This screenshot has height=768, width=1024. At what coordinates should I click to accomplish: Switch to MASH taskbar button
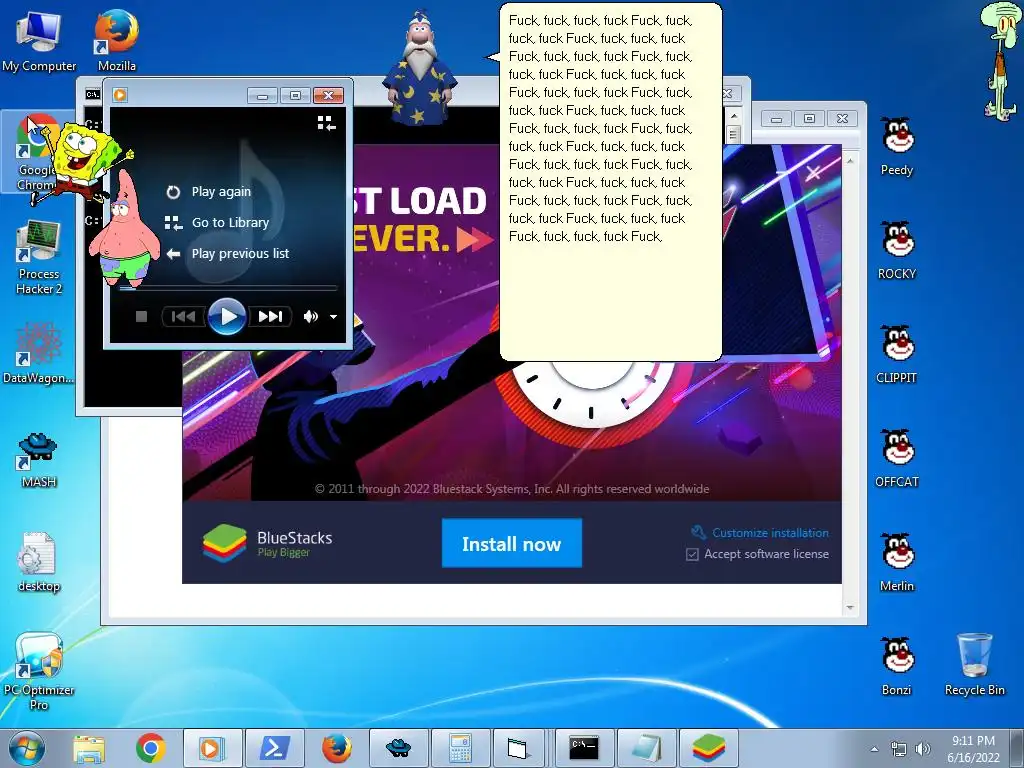398,748
